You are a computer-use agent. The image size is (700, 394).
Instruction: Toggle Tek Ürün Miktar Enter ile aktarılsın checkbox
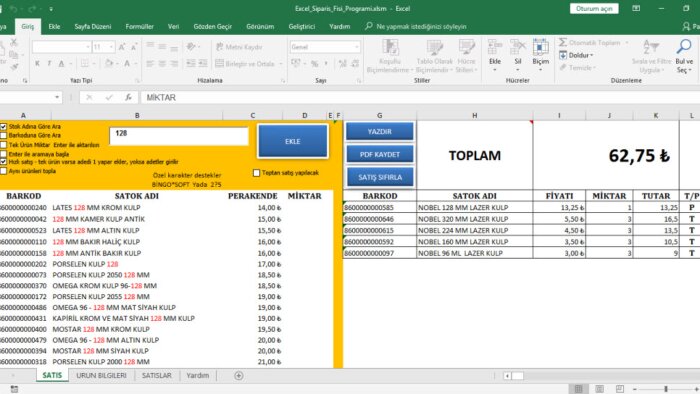(x=4, y=145)
